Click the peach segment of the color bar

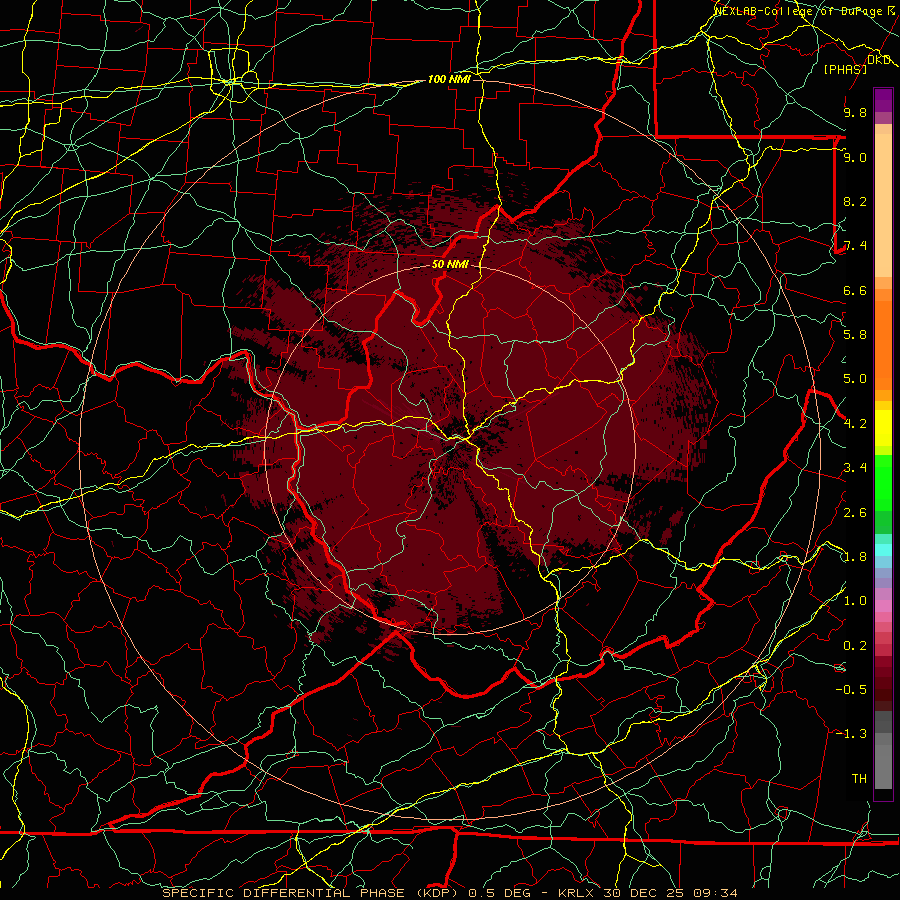[x=883, y=205]
